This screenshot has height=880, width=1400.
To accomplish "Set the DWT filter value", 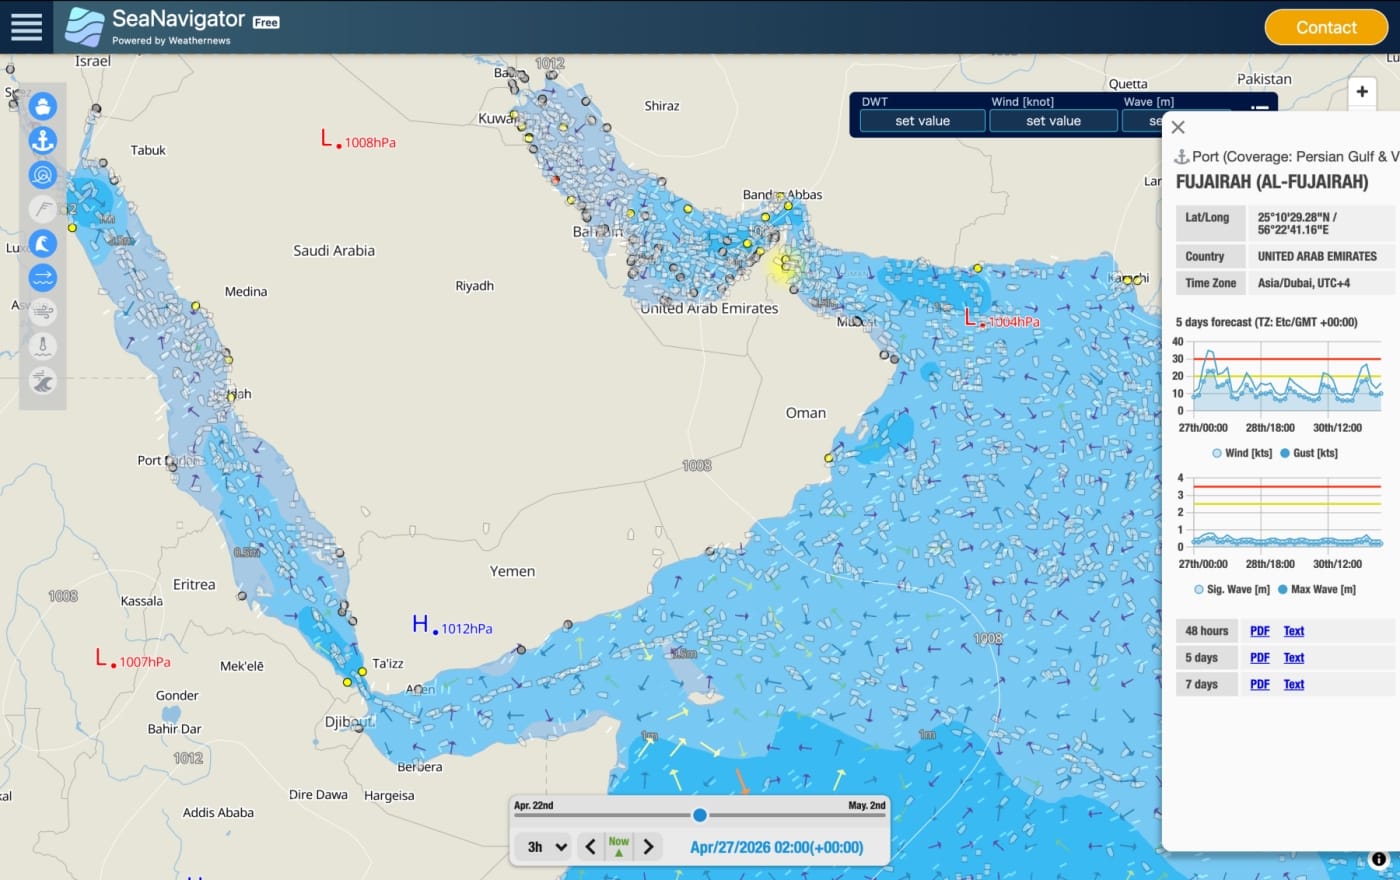I will tap(922, 121).
